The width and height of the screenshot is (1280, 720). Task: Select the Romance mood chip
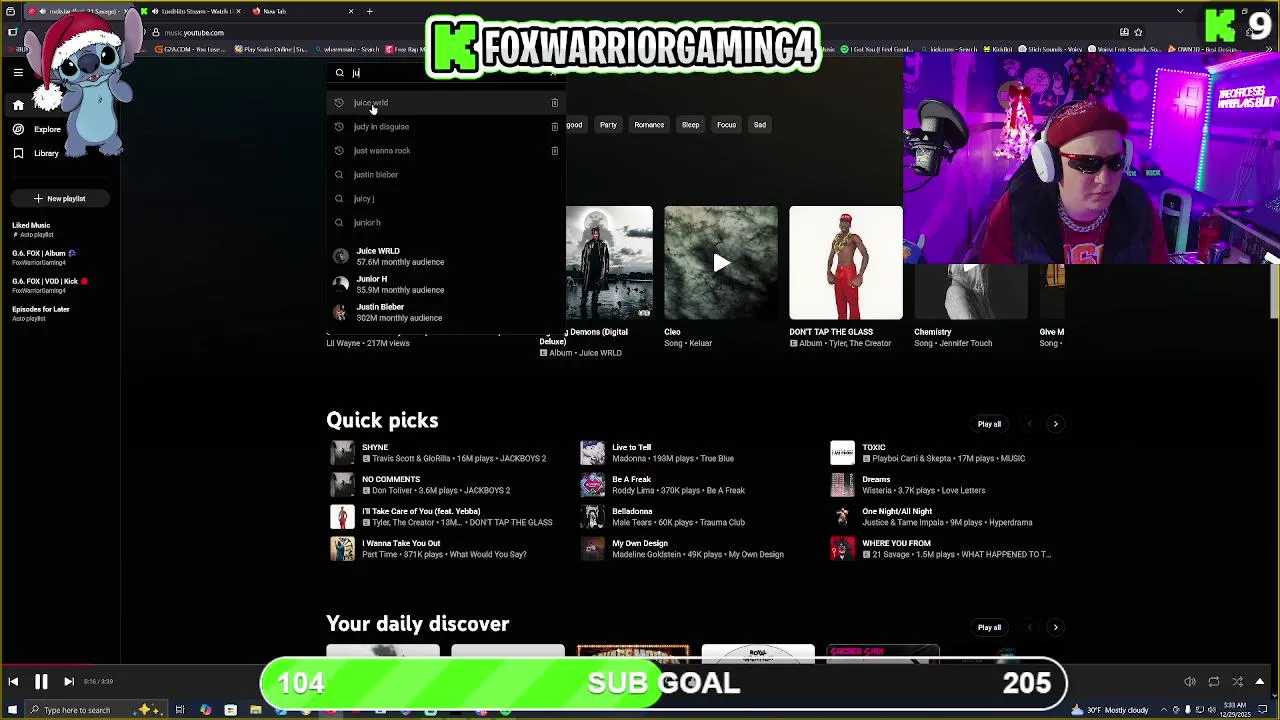coord(649,125)
